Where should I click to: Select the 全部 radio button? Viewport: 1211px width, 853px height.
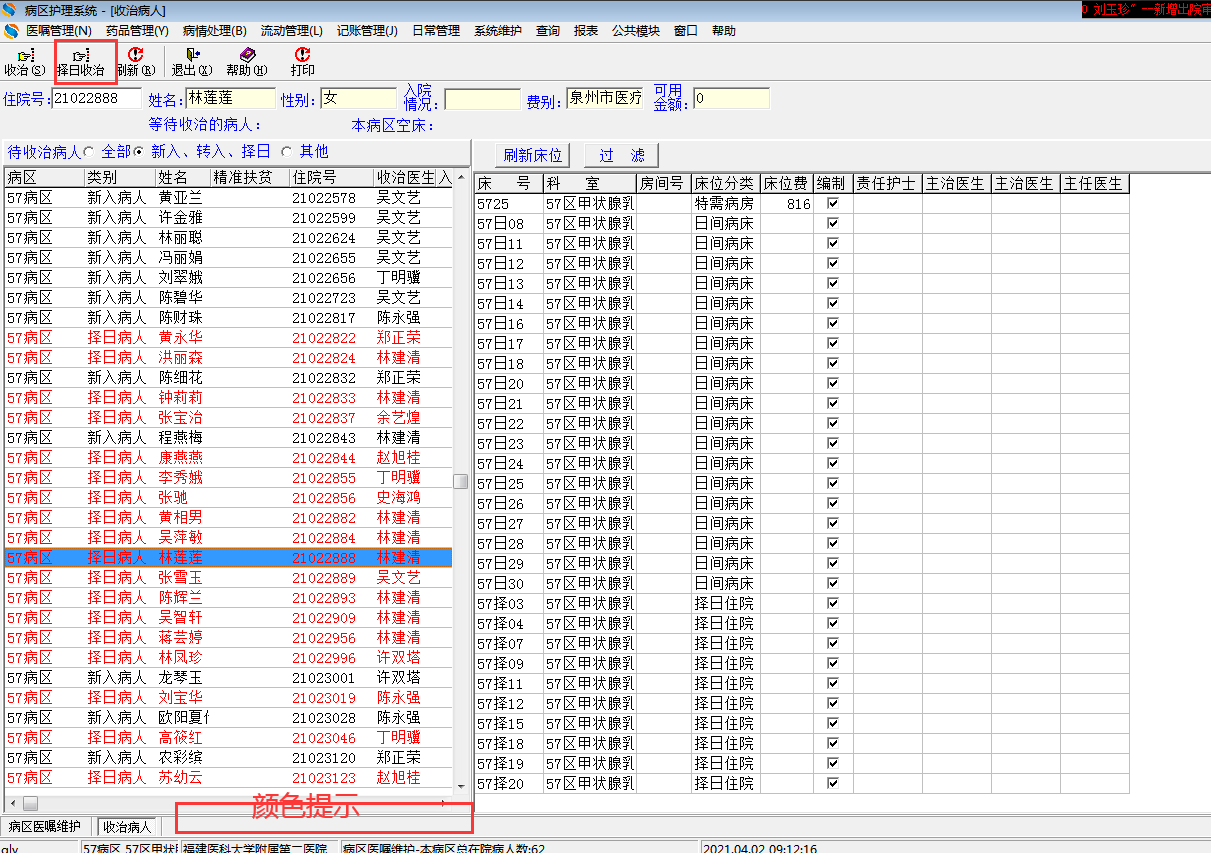pos(89,152)
